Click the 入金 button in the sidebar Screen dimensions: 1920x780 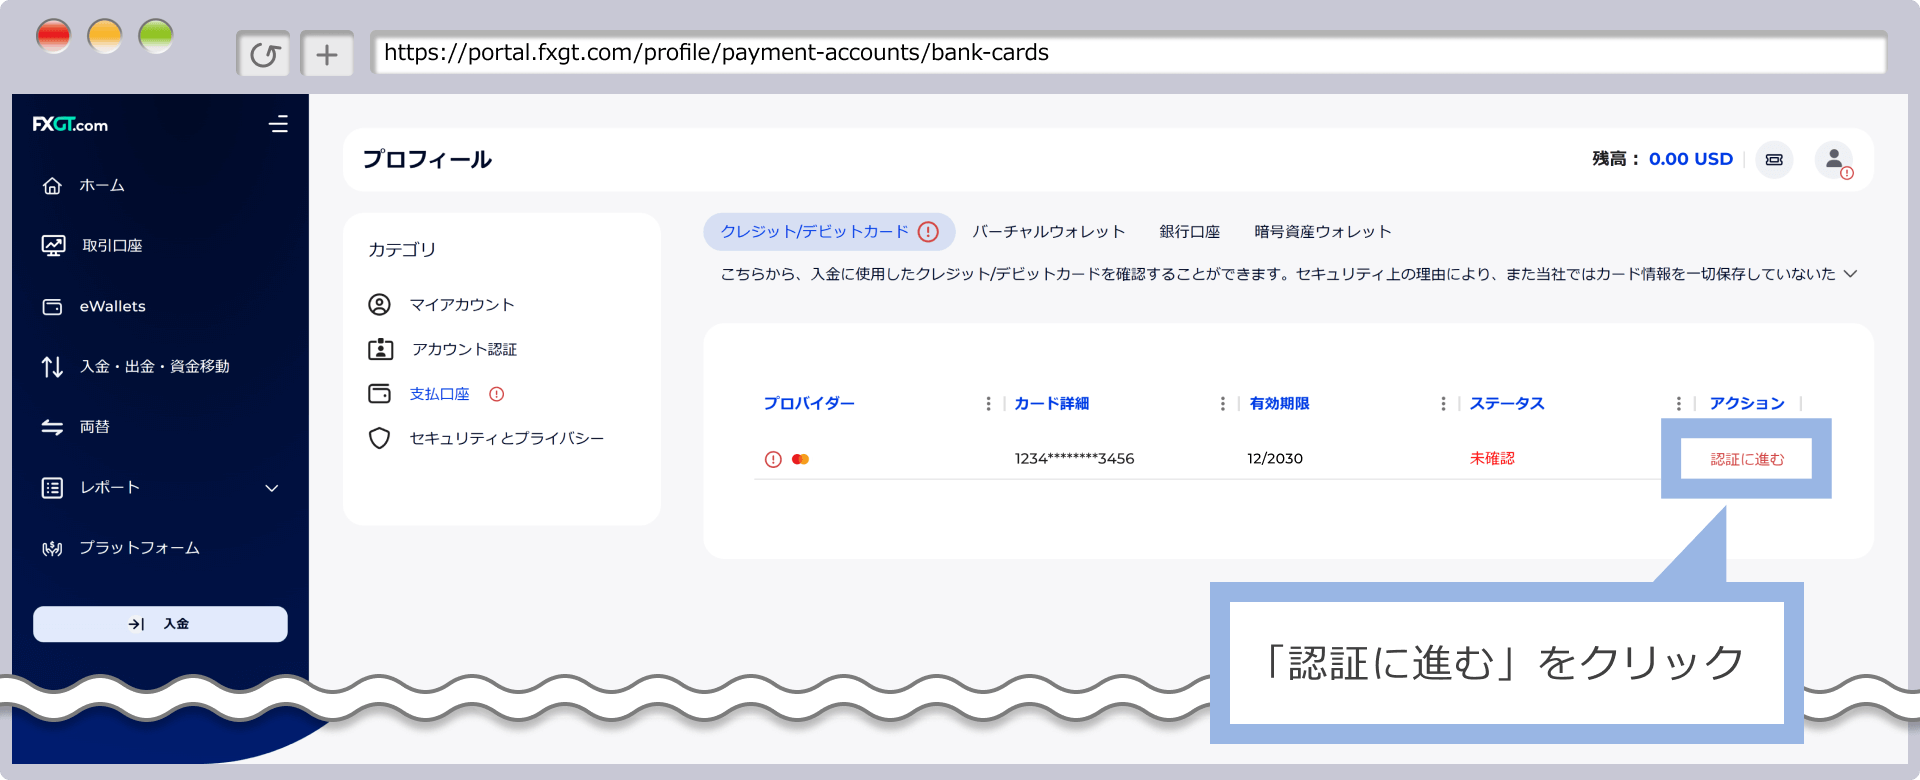160,624
